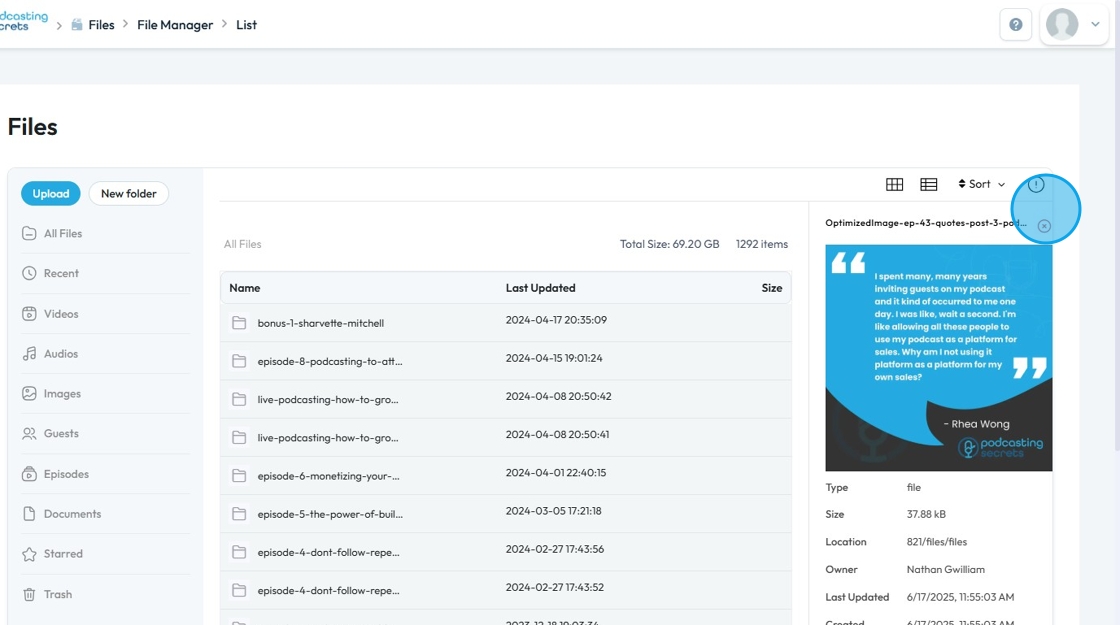Click the OptimizedImage-ep-43 file name
Screen dimensions: 1120x625
(926, 223)
